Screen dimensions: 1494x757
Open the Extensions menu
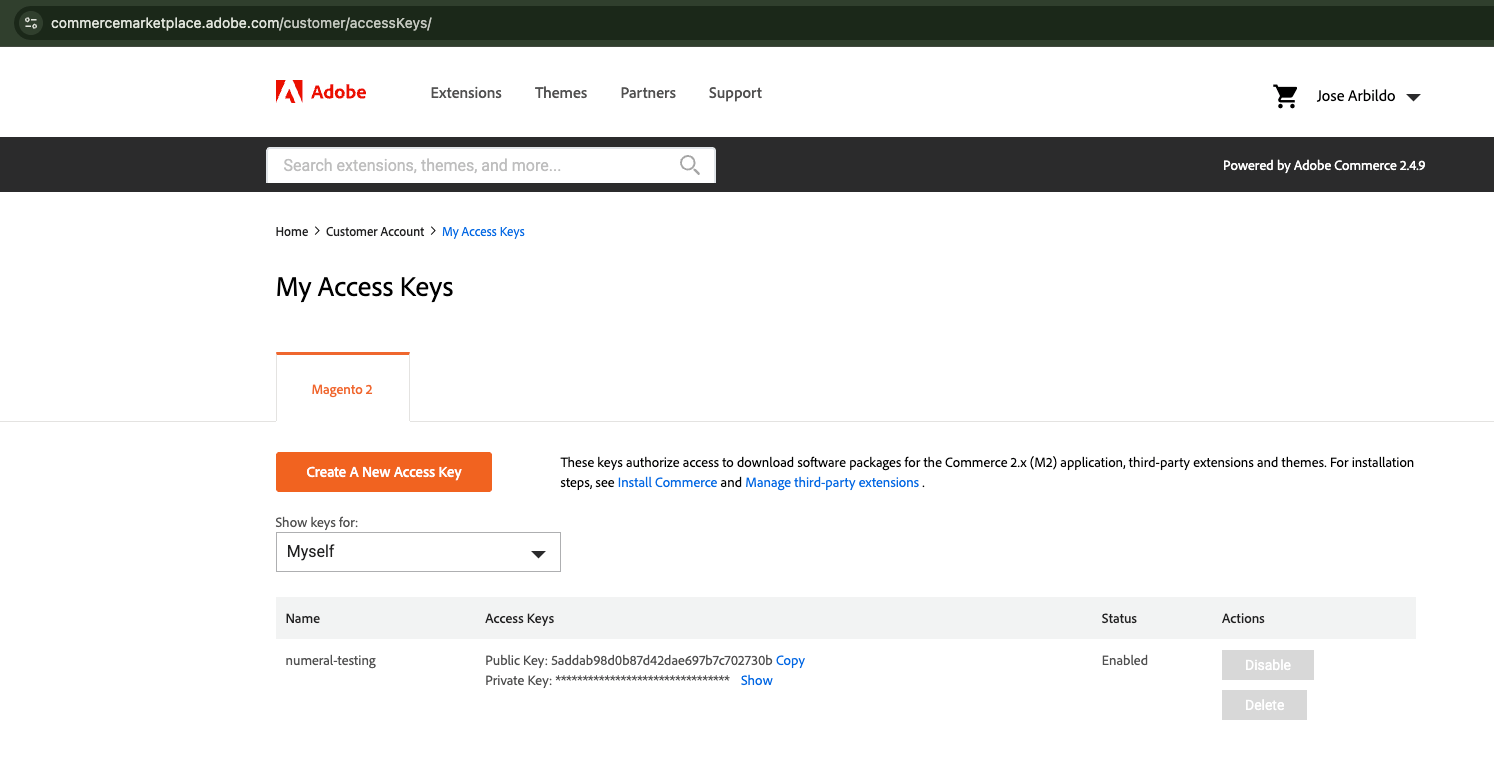point(466,93)
